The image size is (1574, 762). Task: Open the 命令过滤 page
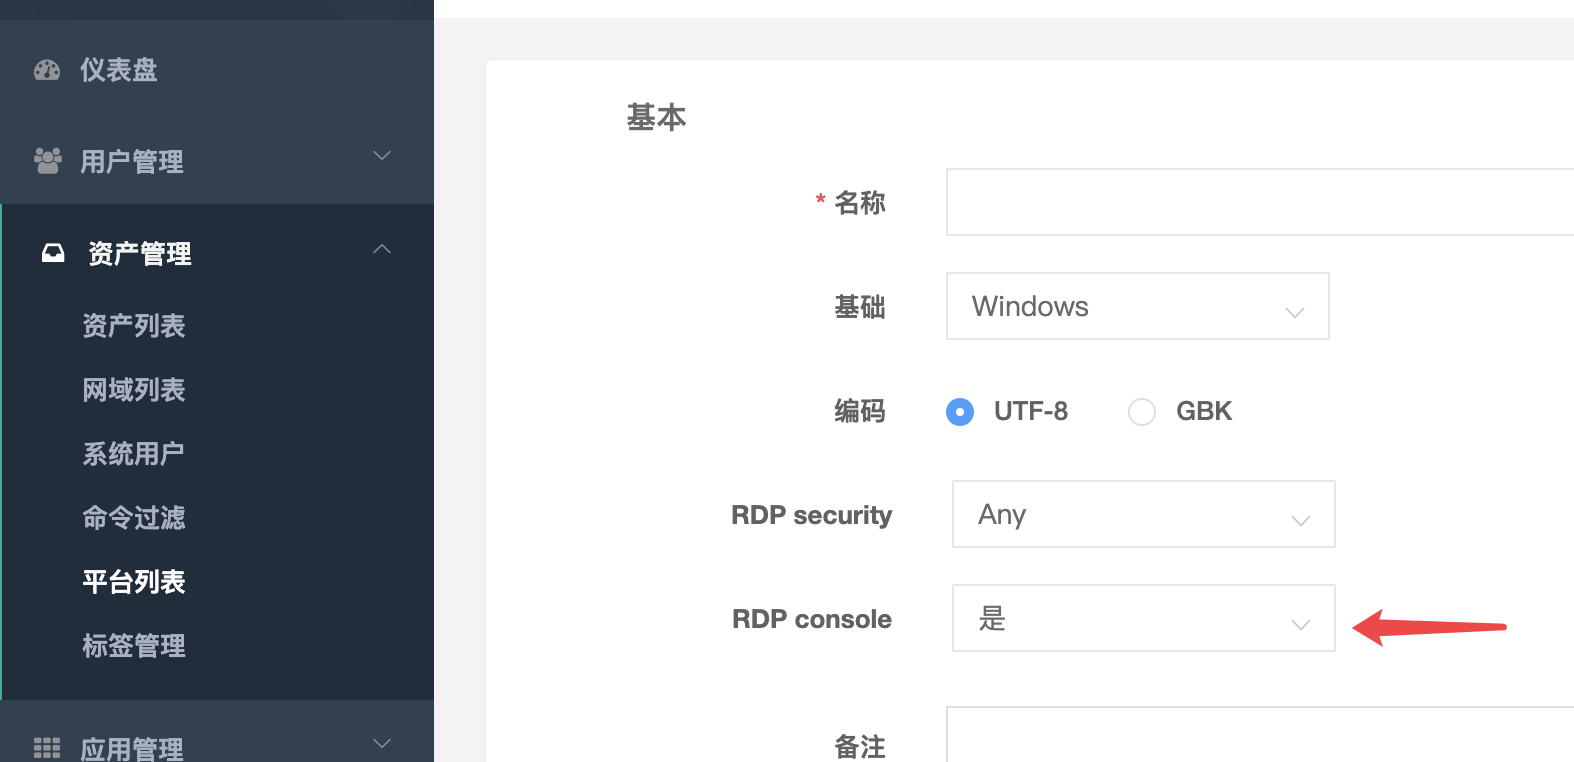[x=133, y=517]
